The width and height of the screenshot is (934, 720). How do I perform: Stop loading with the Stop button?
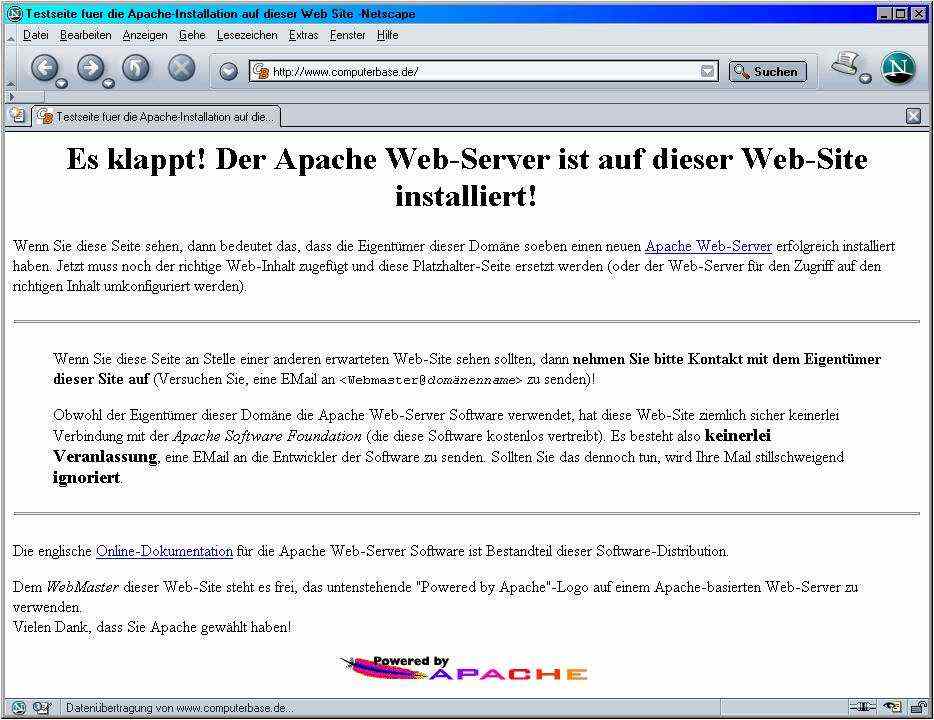pos(182,67)
